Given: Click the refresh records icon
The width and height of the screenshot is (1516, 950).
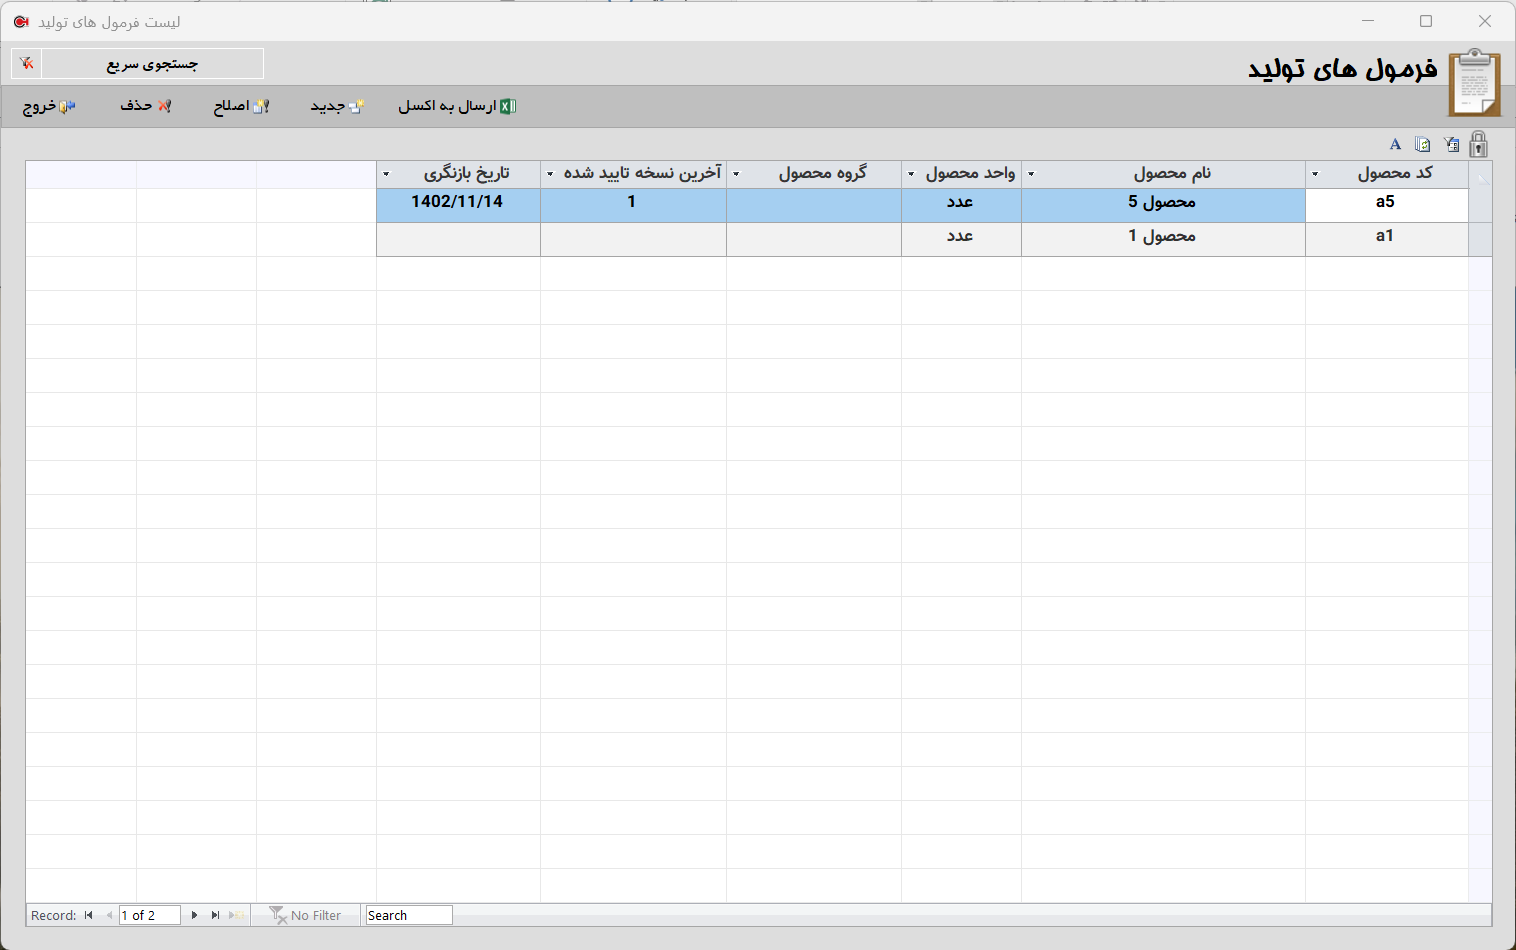Looking at the screenshot, I should (1422, 144).
